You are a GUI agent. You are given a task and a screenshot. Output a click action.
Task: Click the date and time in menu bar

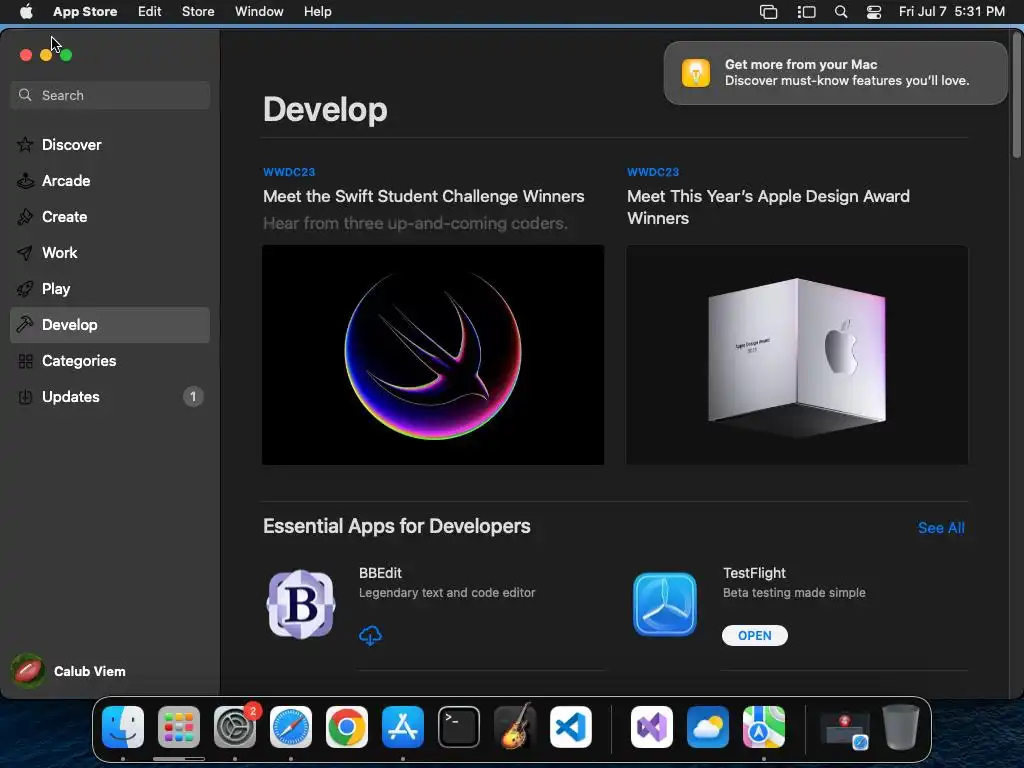click(952, 12)
